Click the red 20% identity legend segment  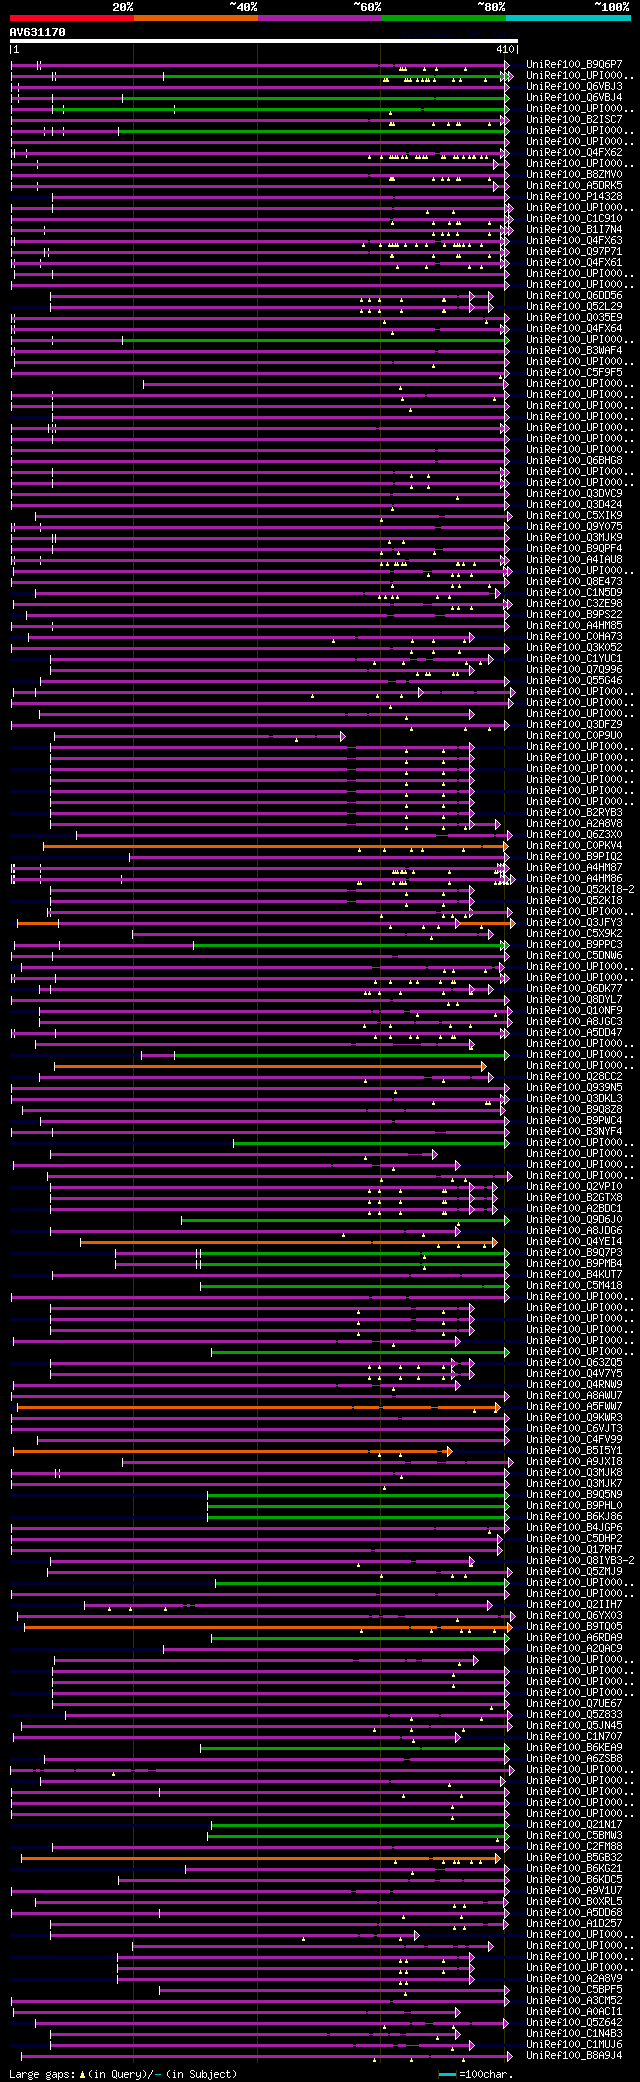pyautogui.click(x=71, y=18)
